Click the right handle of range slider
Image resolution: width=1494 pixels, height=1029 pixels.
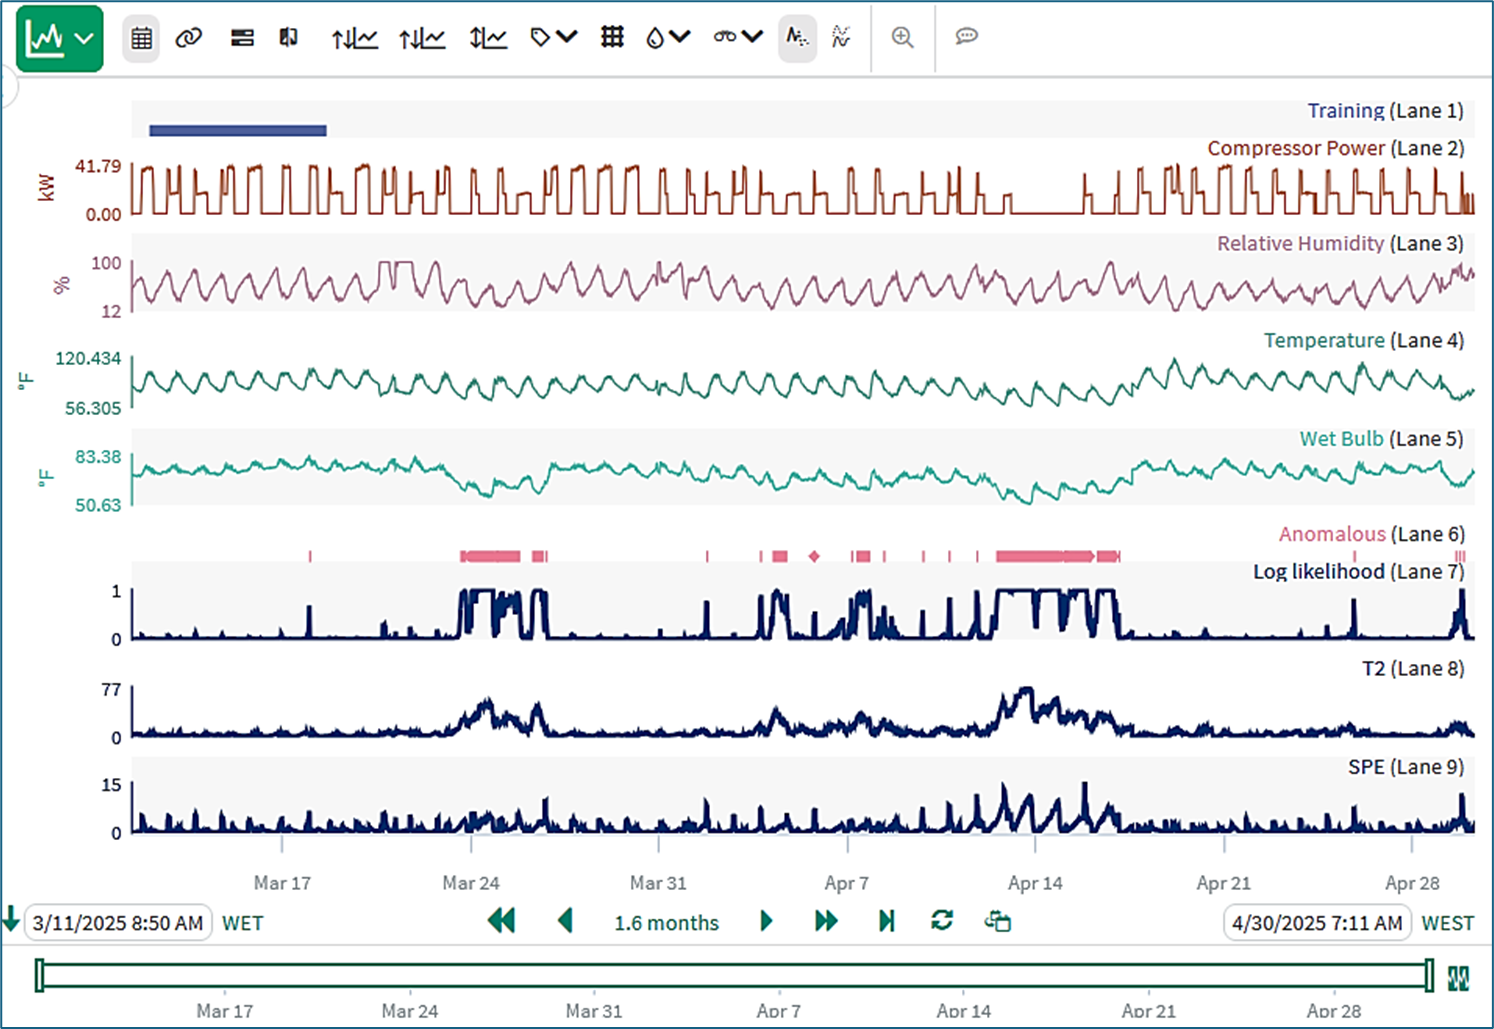pos(1429,975)
